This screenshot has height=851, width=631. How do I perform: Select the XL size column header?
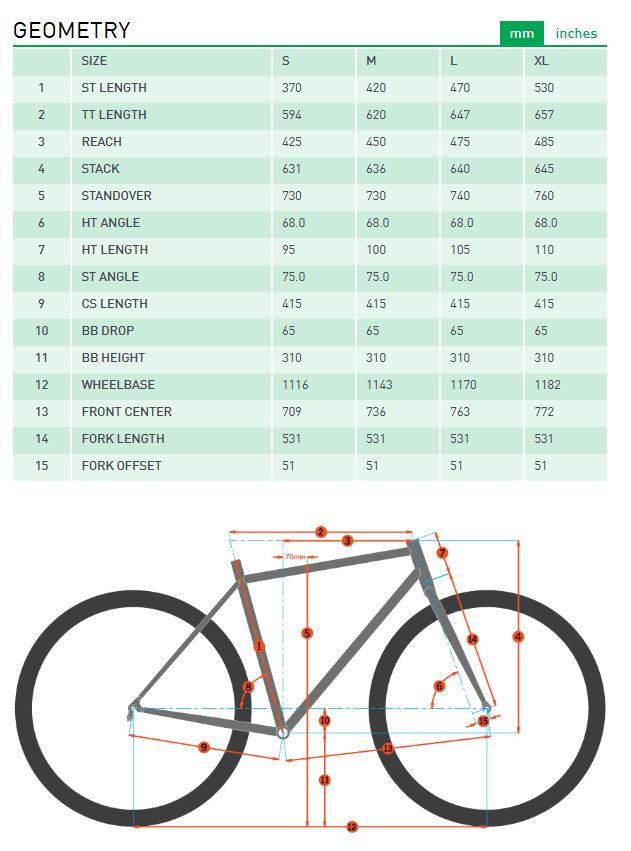coord(542,61)
